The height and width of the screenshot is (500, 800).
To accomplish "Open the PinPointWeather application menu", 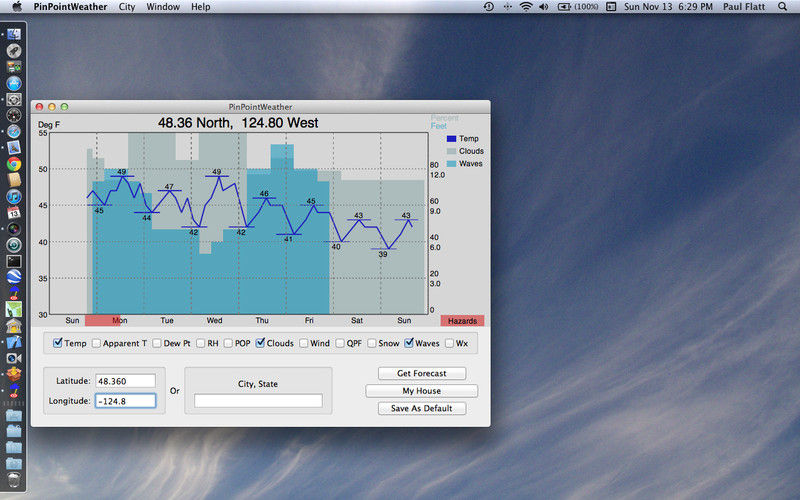I will pyautogui.click(x=70, y=7).
